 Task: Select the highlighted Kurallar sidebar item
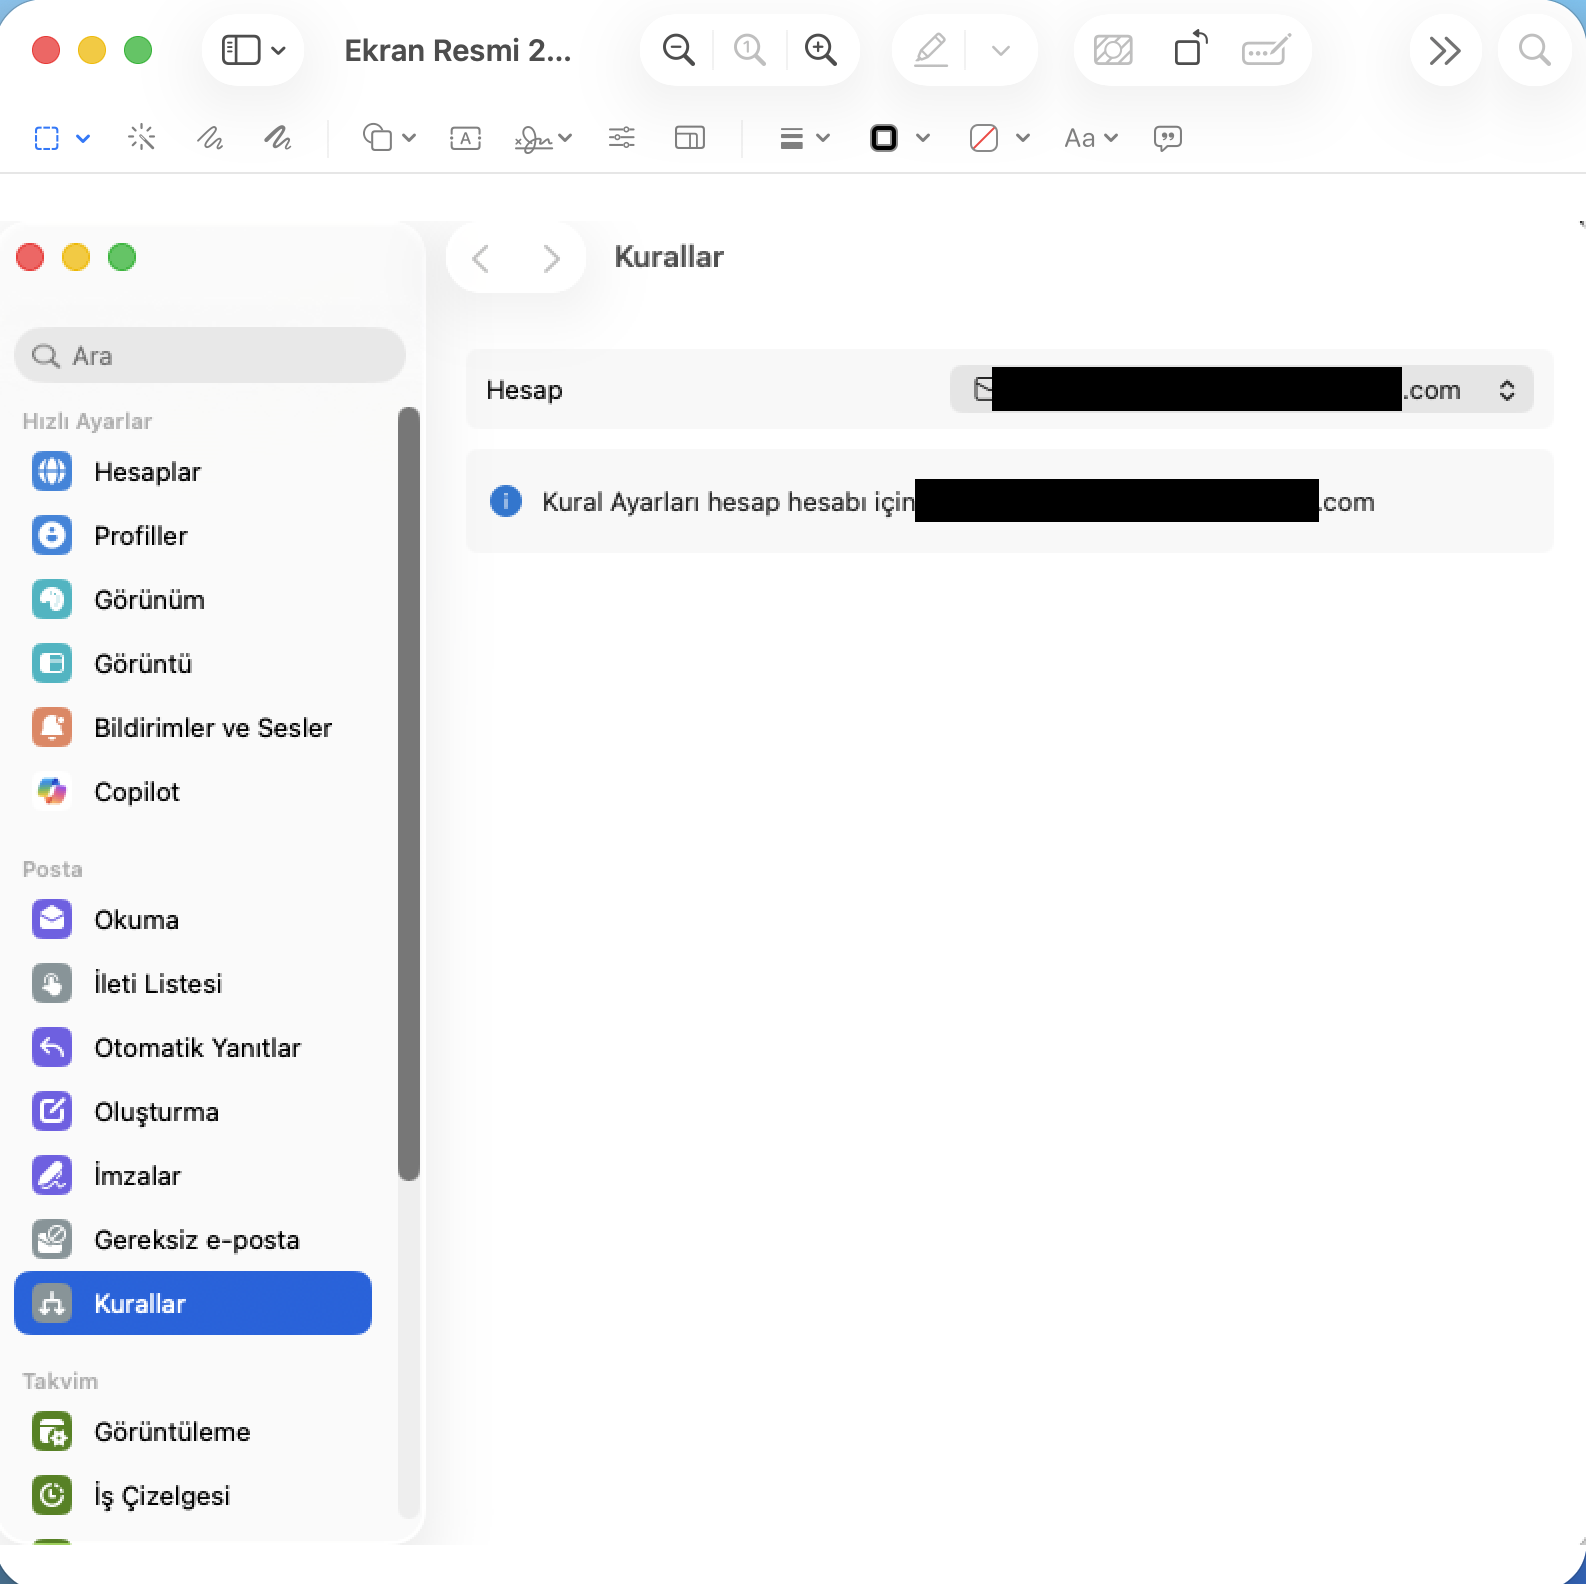tap(193, 1303)
